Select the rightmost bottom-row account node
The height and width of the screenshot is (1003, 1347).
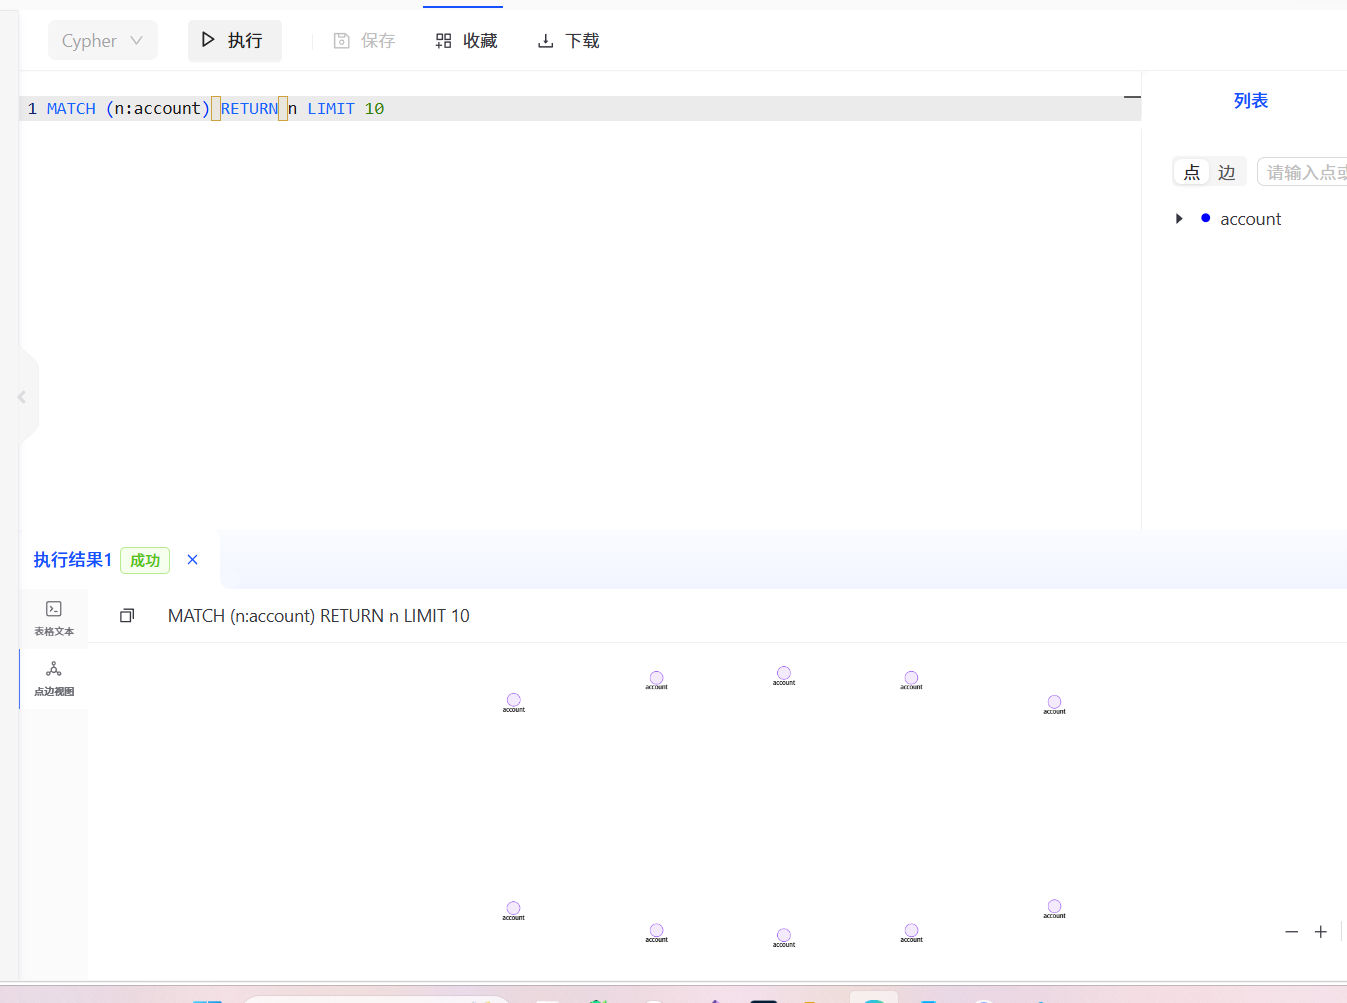pyautogui.click(x=1054, y=906)
